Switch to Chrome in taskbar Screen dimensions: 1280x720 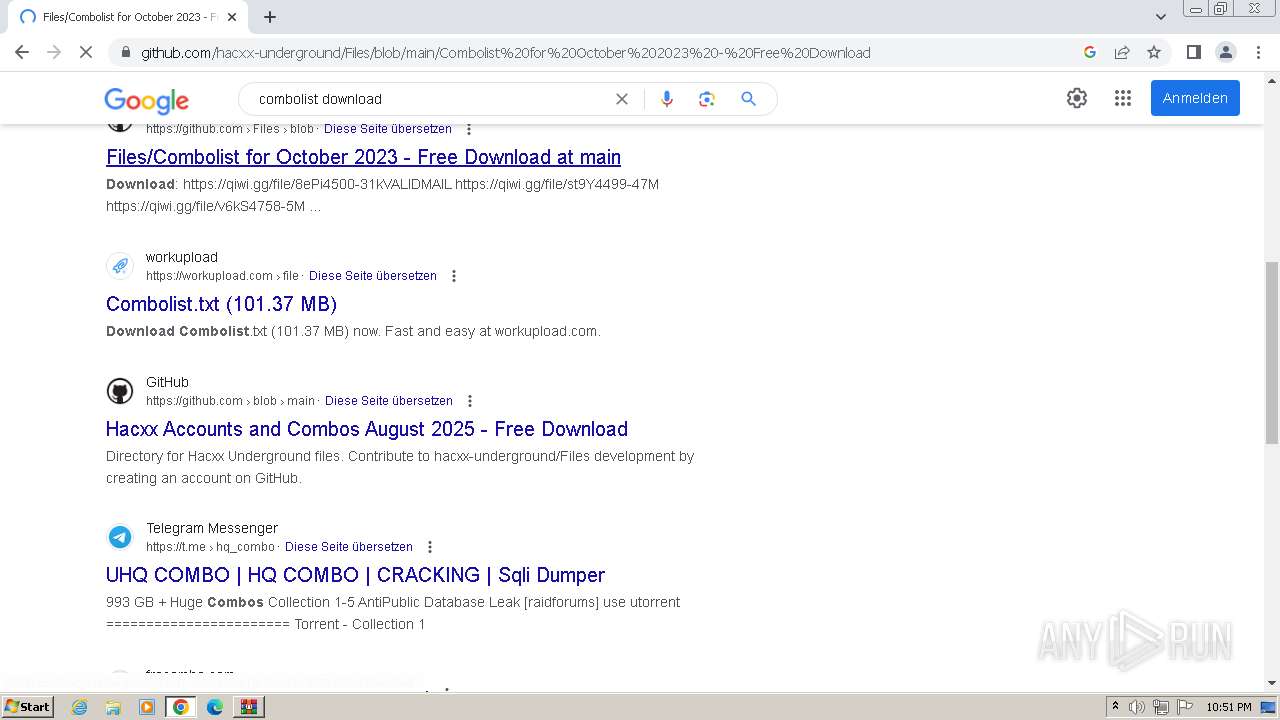tap(181, 707)
